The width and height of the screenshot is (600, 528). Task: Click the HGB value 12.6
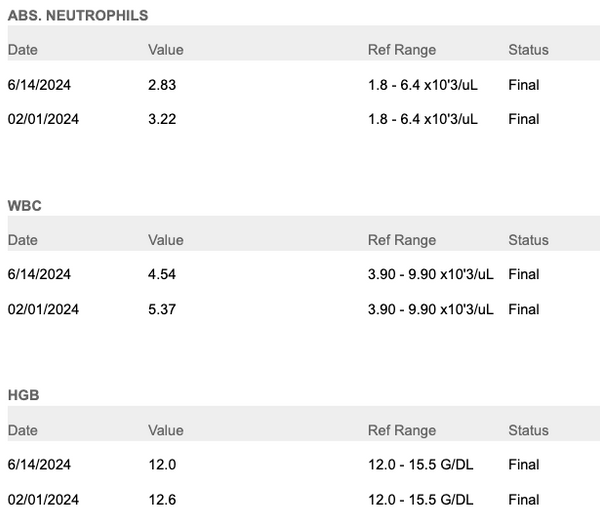[162, 499]
